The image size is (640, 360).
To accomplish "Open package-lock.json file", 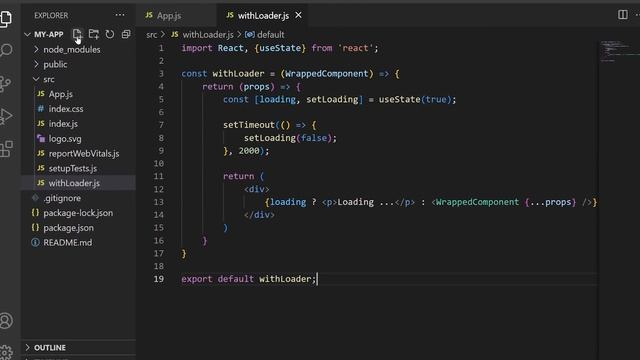I will 78,213.
